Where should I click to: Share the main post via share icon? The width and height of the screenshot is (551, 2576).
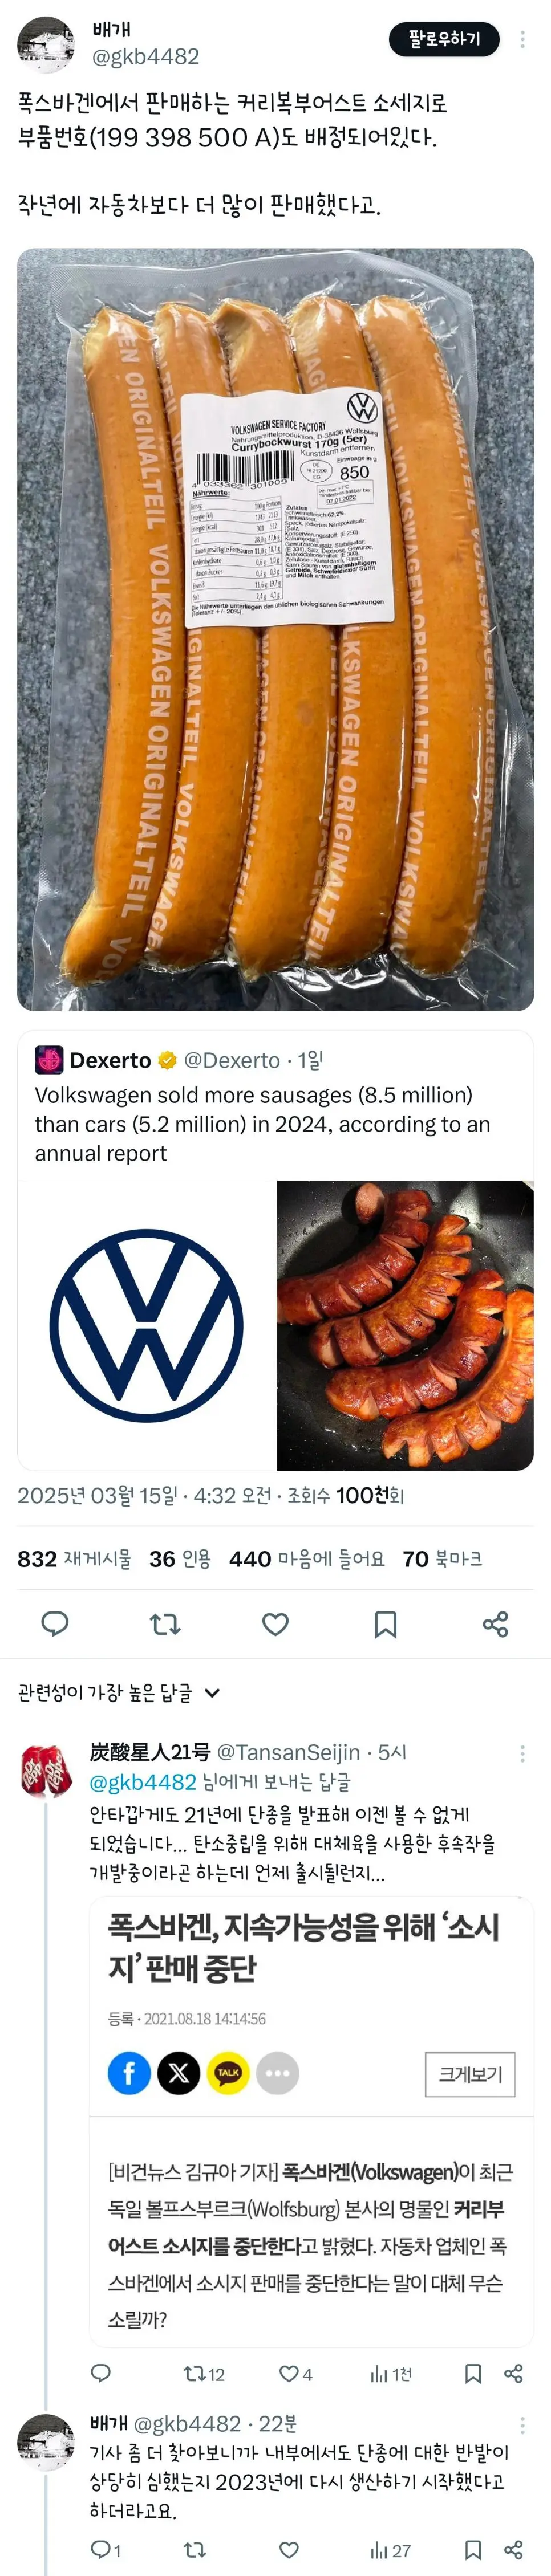pos(495,1623)
